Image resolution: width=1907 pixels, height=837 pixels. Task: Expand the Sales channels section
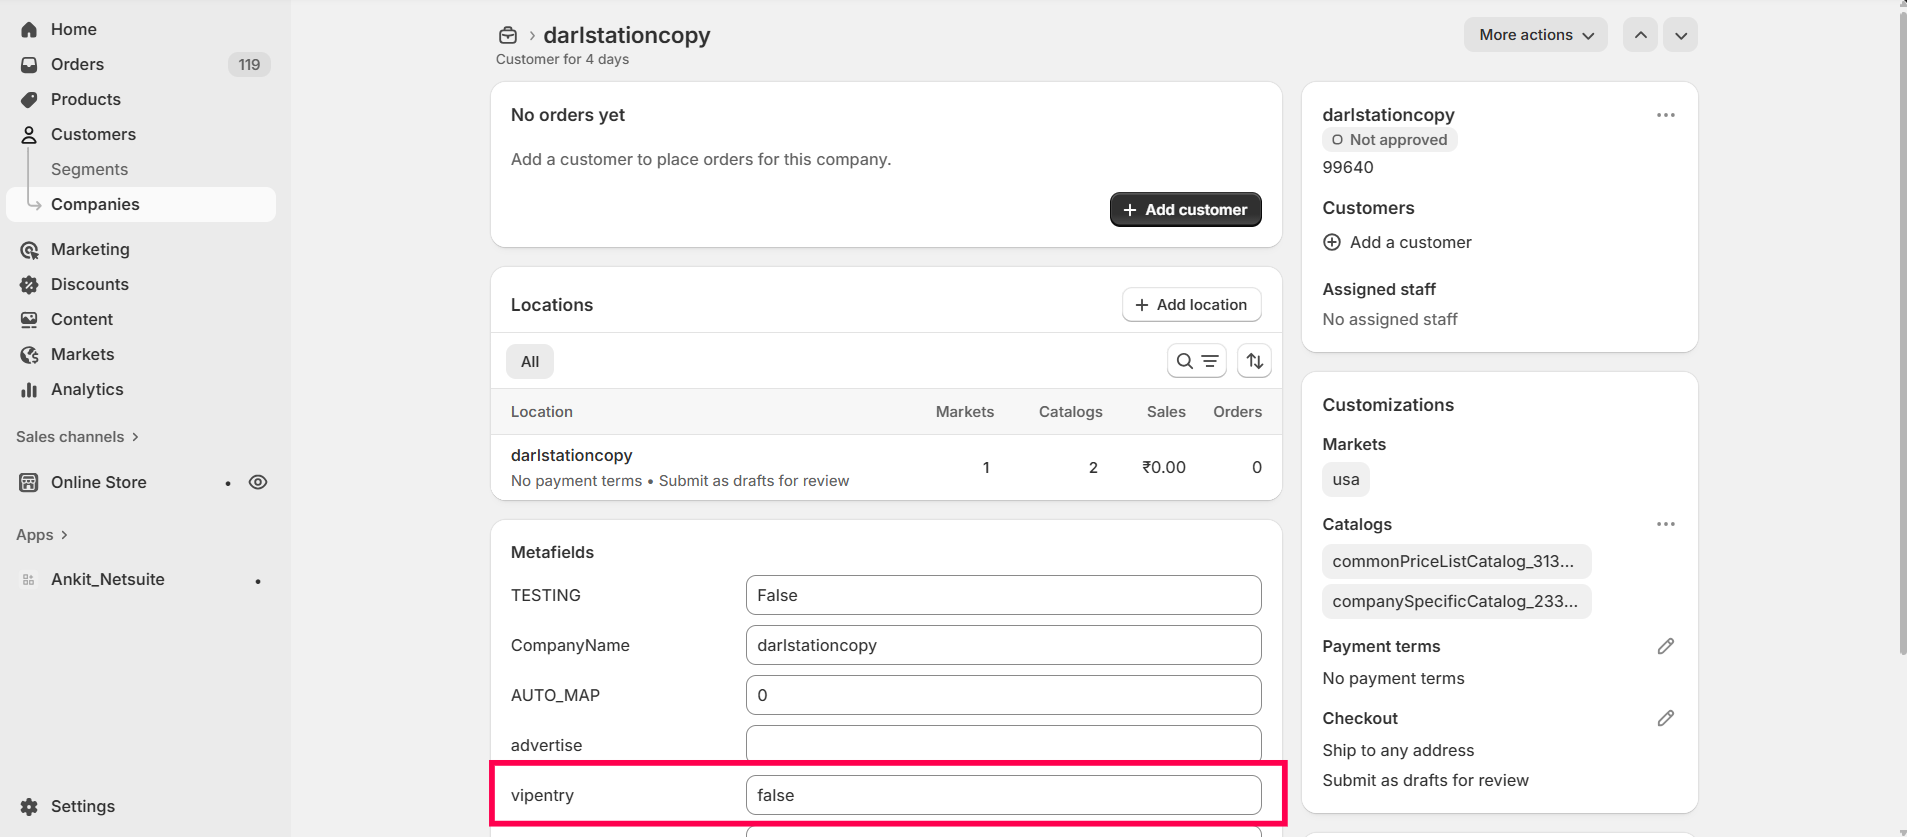(77, 437)
